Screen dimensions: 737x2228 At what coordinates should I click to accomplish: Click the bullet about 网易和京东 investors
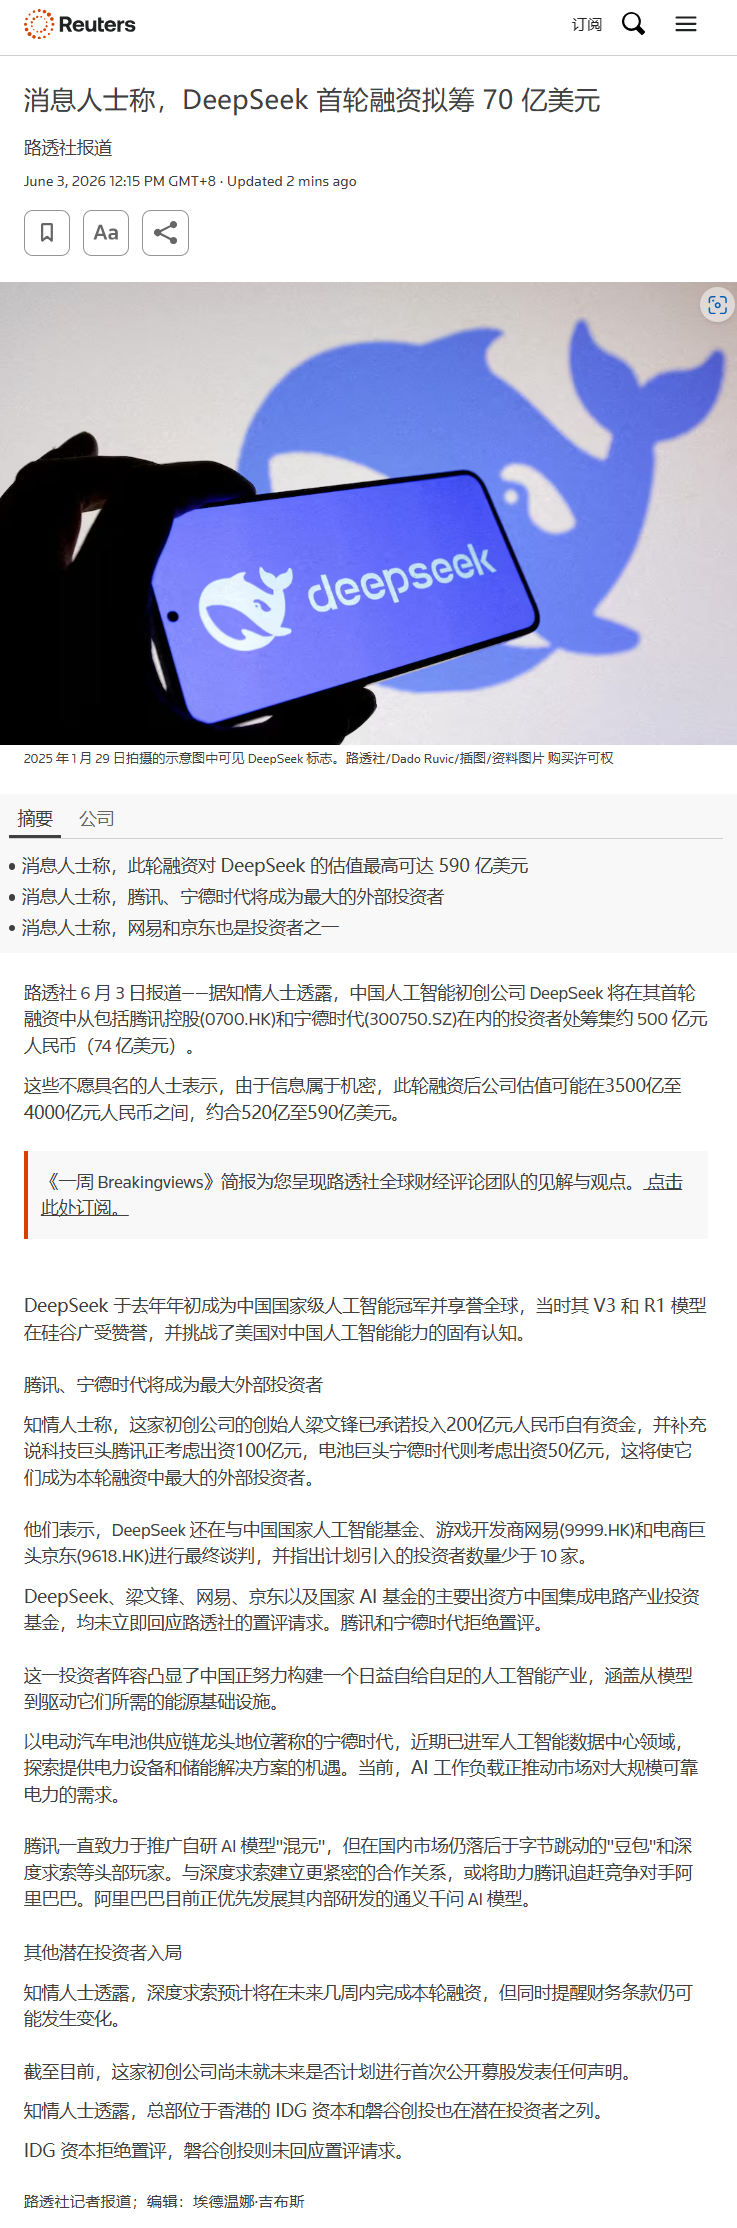point(181,928)
